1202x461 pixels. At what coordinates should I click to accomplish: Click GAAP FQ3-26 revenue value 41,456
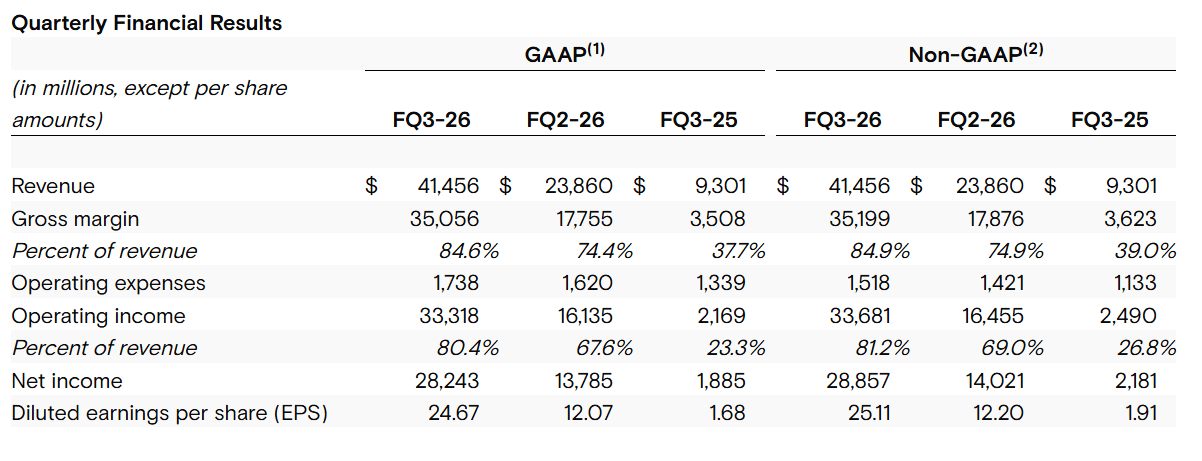pos(448,186)
